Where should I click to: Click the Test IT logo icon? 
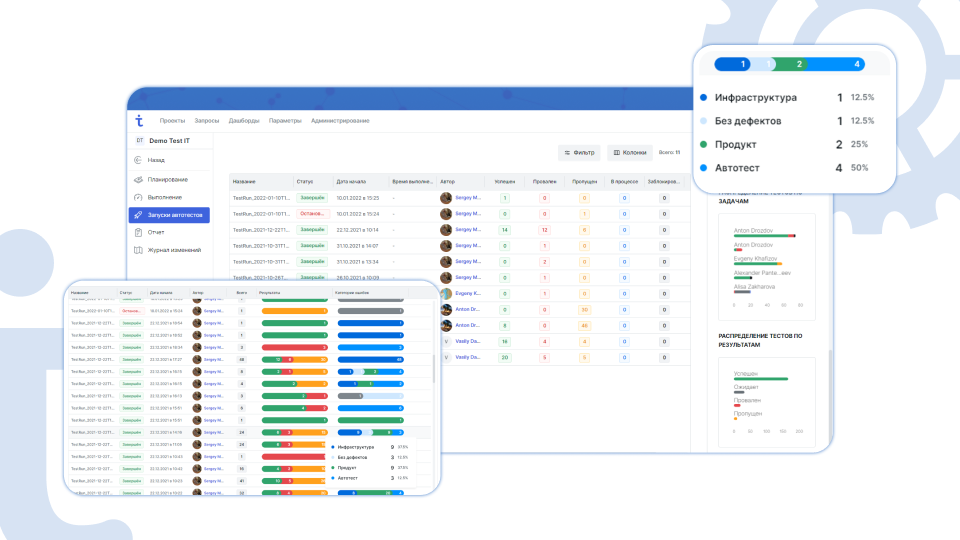coord(140,120)
